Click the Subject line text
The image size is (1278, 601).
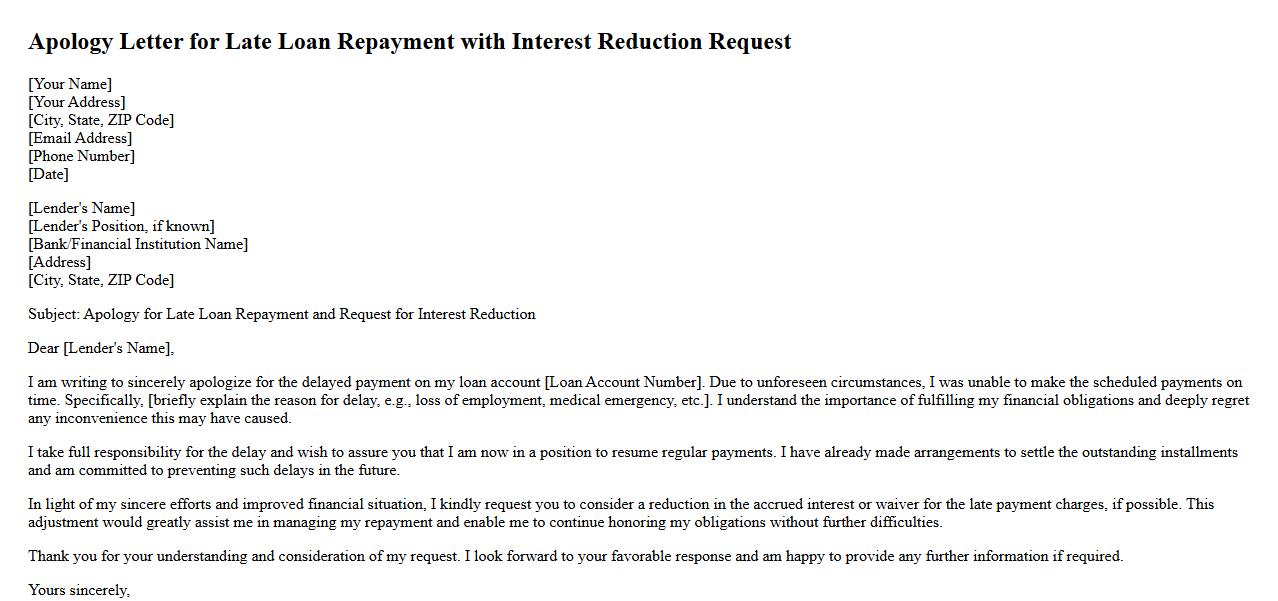(281, 314)
